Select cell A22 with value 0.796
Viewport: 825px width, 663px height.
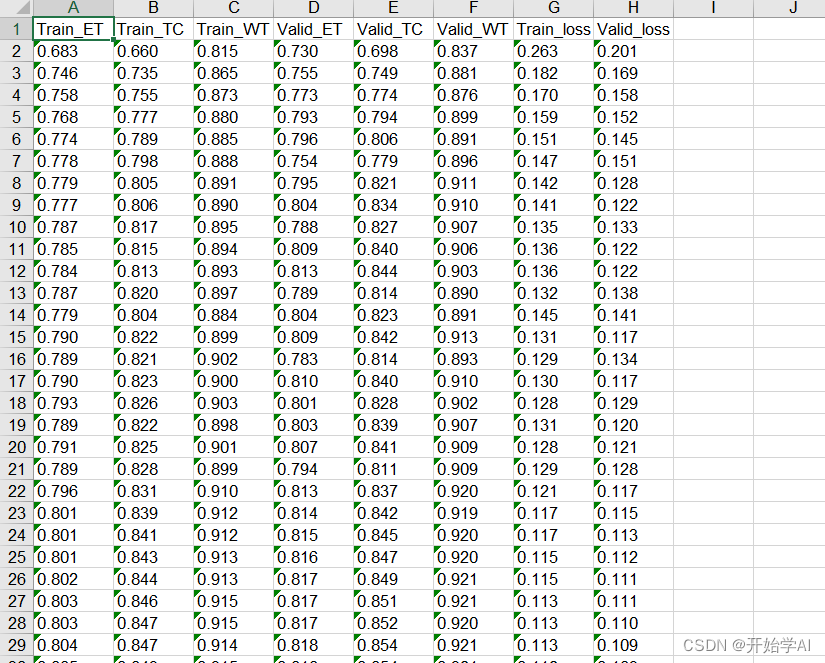click(x=73, y=491)
